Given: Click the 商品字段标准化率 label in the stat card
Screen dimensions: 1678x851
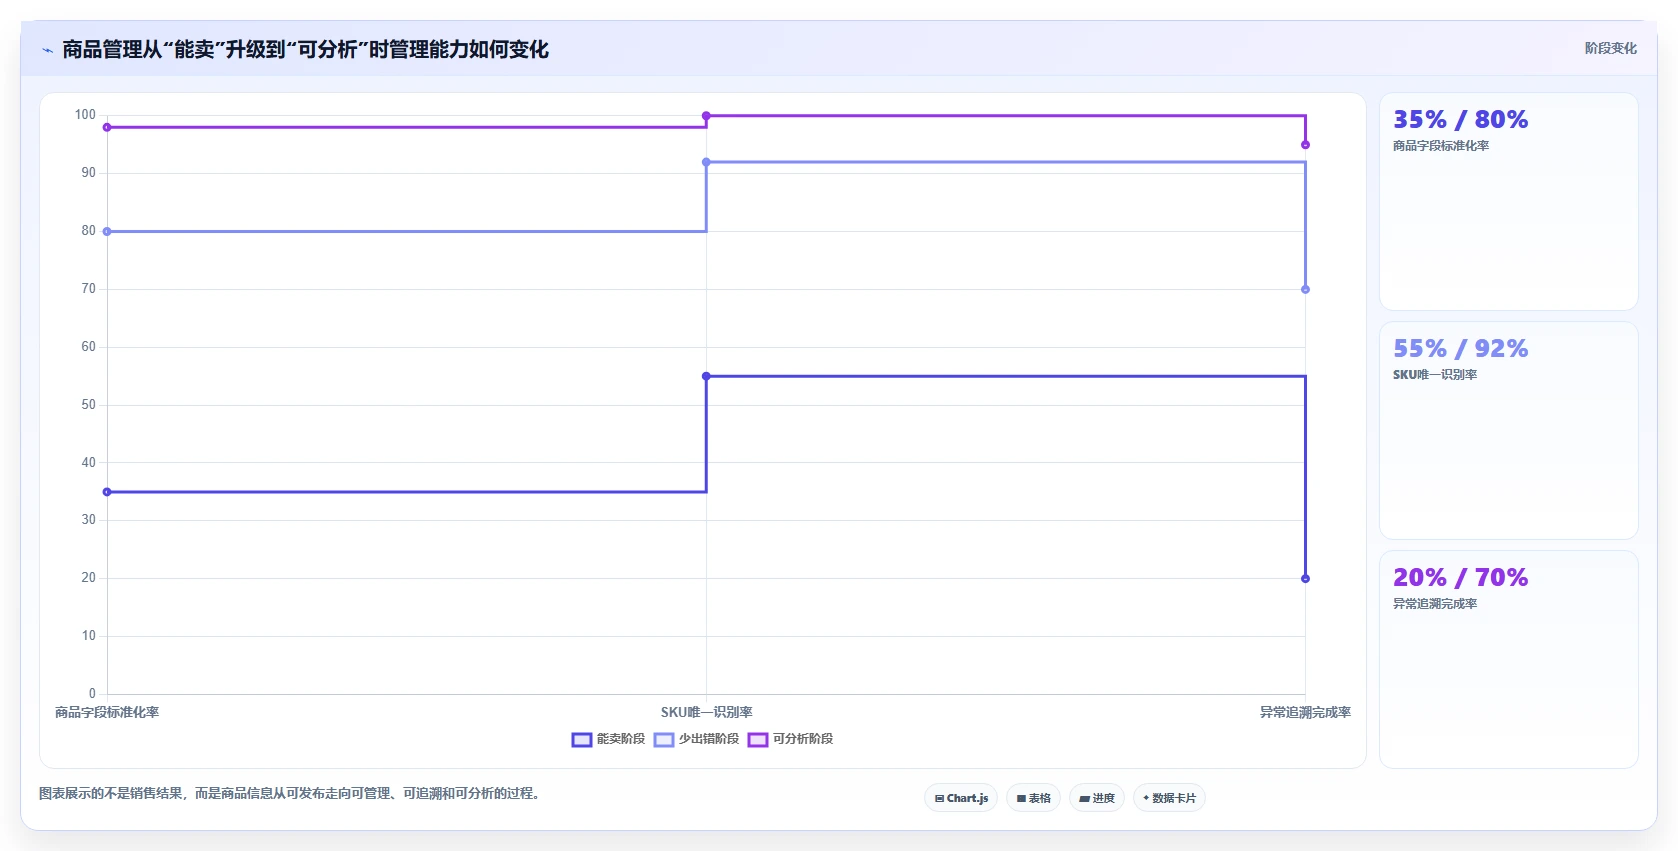Looking at the screenshot, I should pos(1441,146).
